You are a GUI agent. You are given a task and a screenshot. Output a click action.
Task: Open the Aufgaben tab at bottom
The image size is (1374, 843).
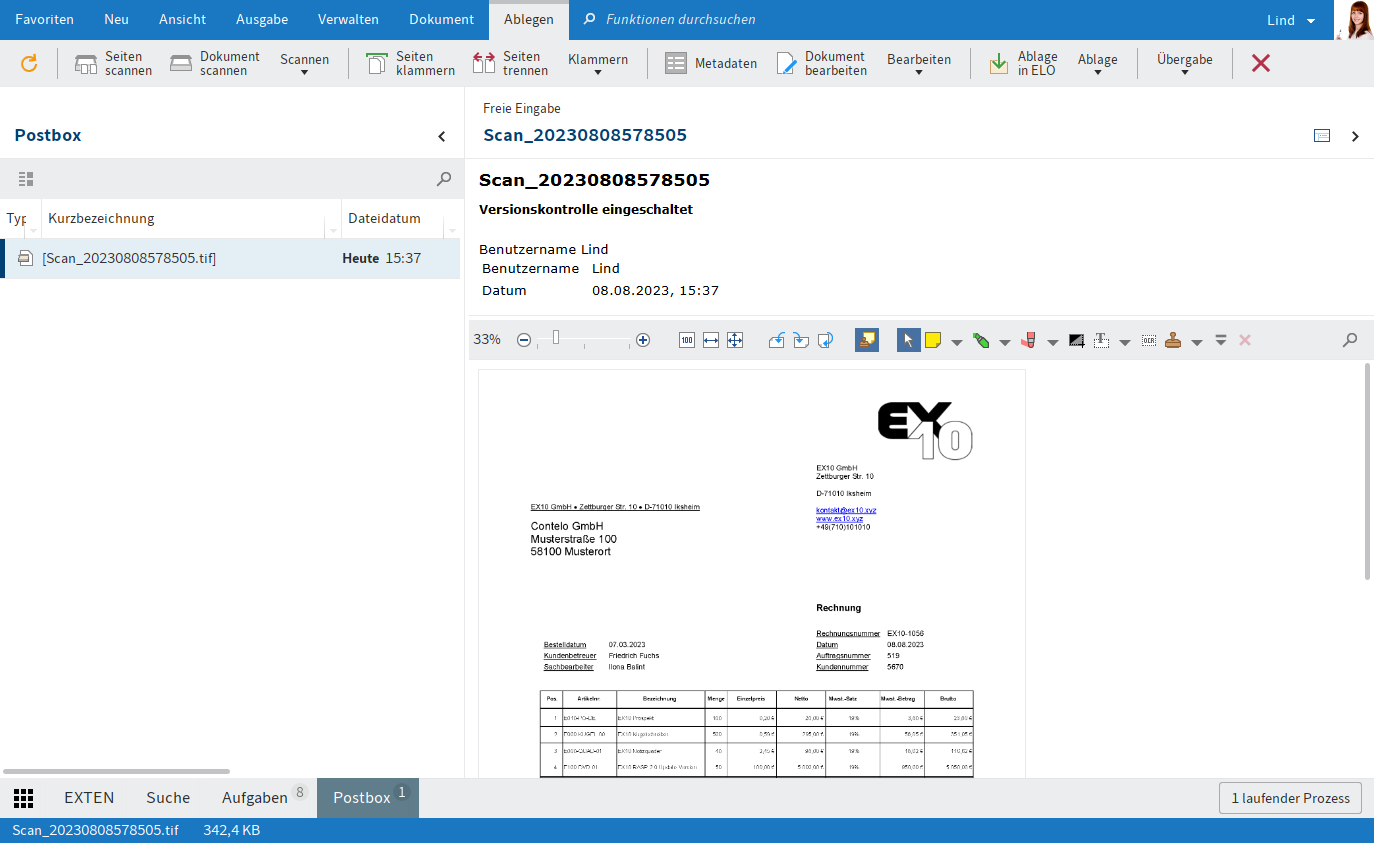point(255,797)
